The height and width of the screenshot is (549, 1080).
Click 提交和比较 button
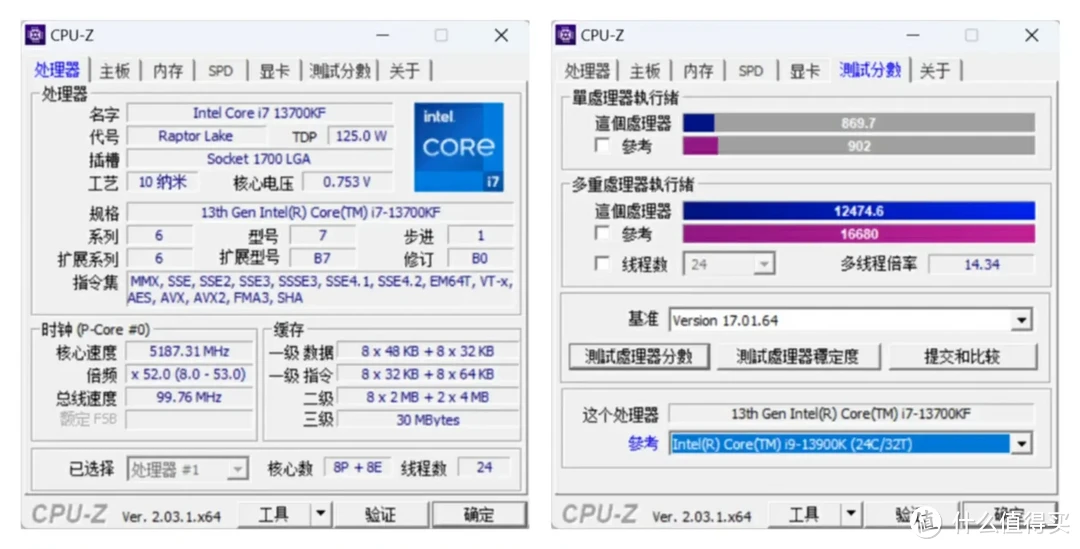pyautogui.click(x=962, y=356)
